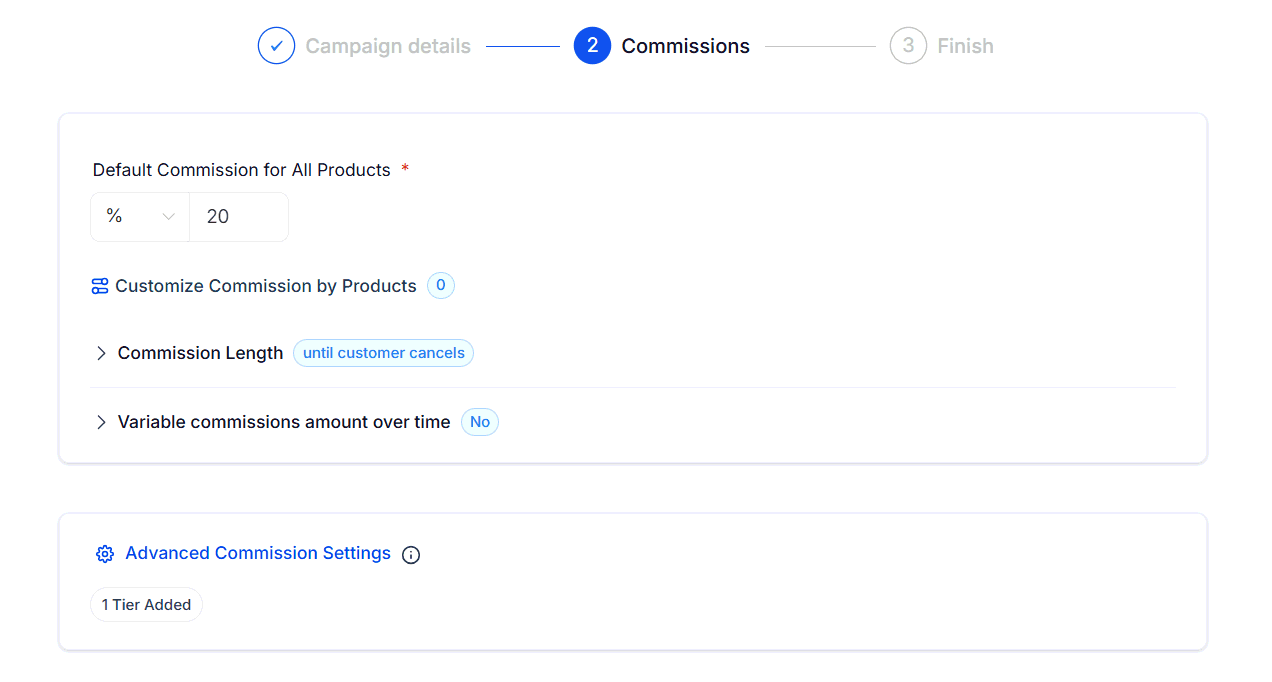Screen dimensions: 1272x682
Task: Click the 'No' badge for variable commissions
Action: [480, 422]
